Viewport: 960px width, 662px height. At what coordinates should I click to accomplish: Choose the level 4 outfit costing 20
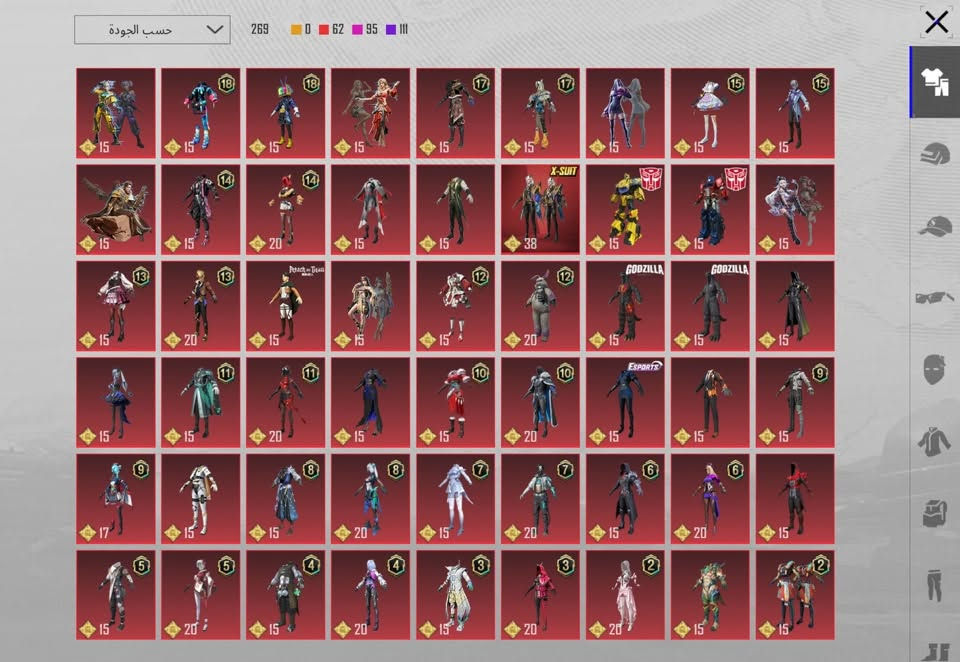(370, 595)
